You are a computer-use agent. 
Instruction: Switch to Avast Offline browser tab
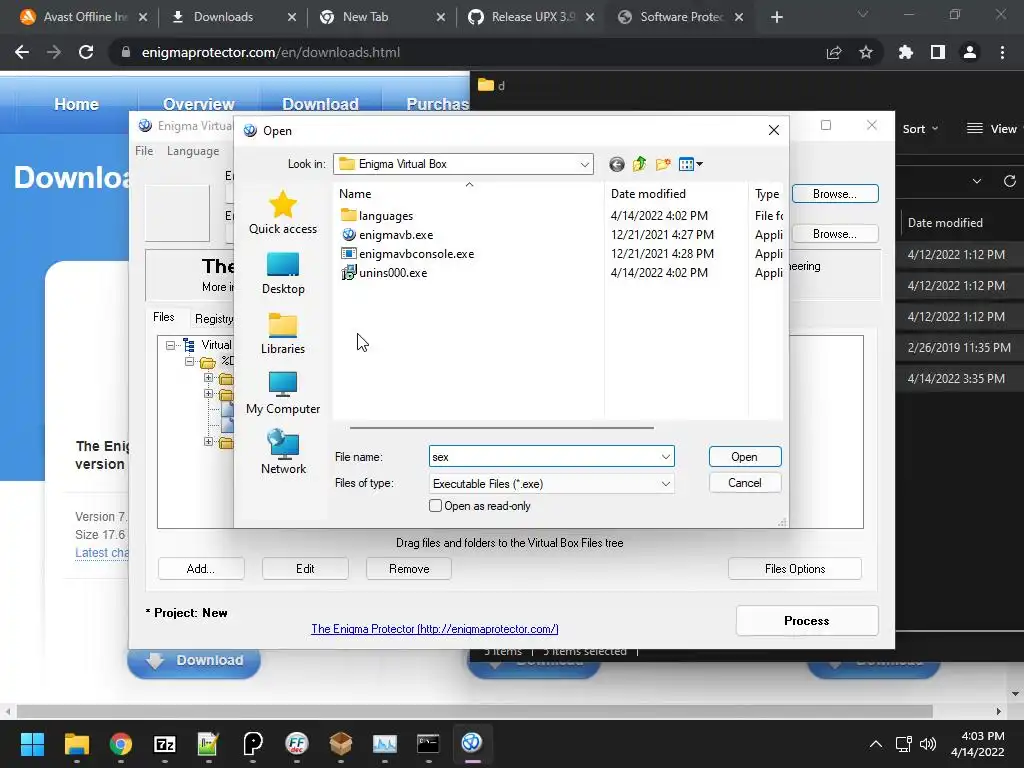tap(82, 17)
